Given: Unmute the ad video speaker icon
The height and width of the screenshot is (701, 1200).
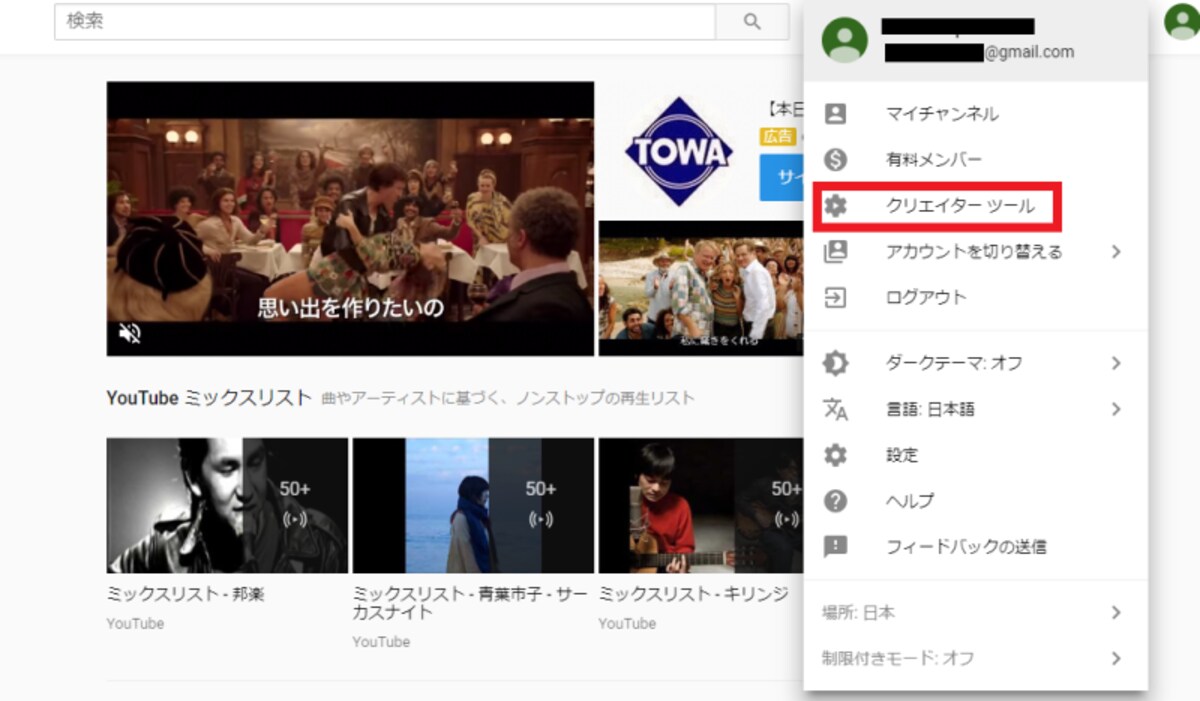Looking at the screenshot, I should [x=130, y=333].
